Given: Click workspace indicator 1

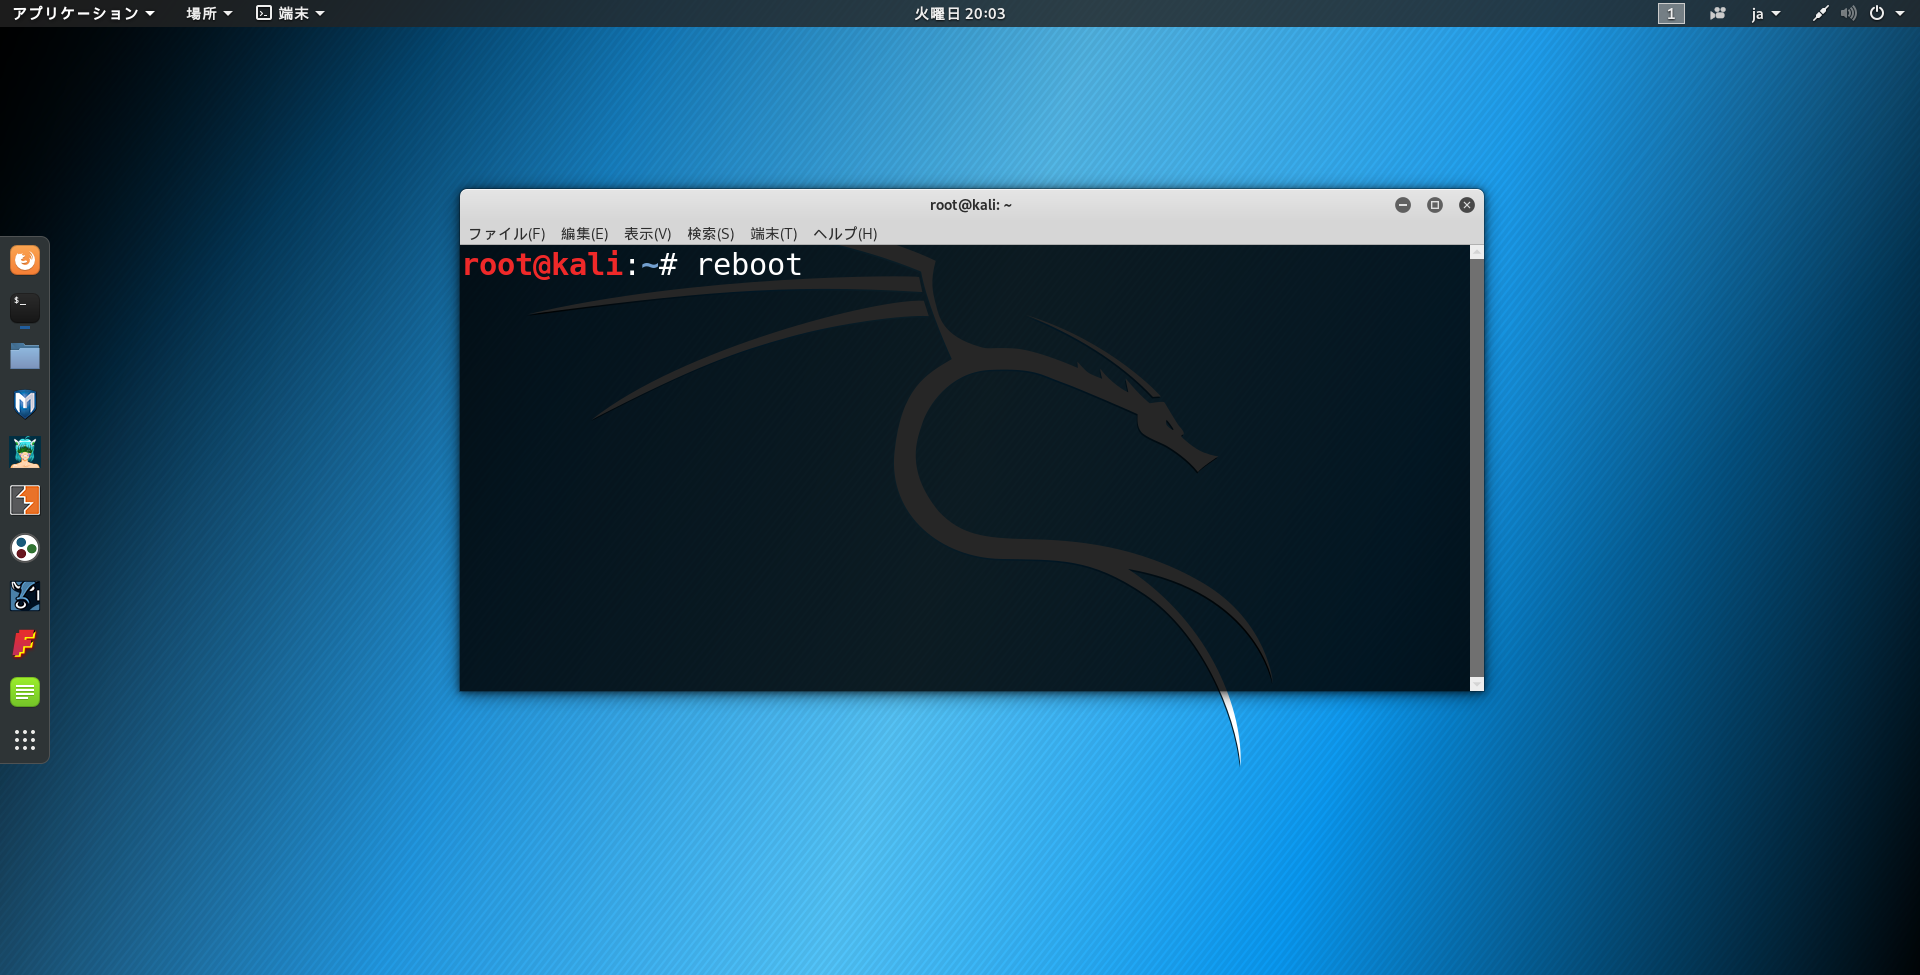Looking at the screenshot, I should (x=1671, y=13).
